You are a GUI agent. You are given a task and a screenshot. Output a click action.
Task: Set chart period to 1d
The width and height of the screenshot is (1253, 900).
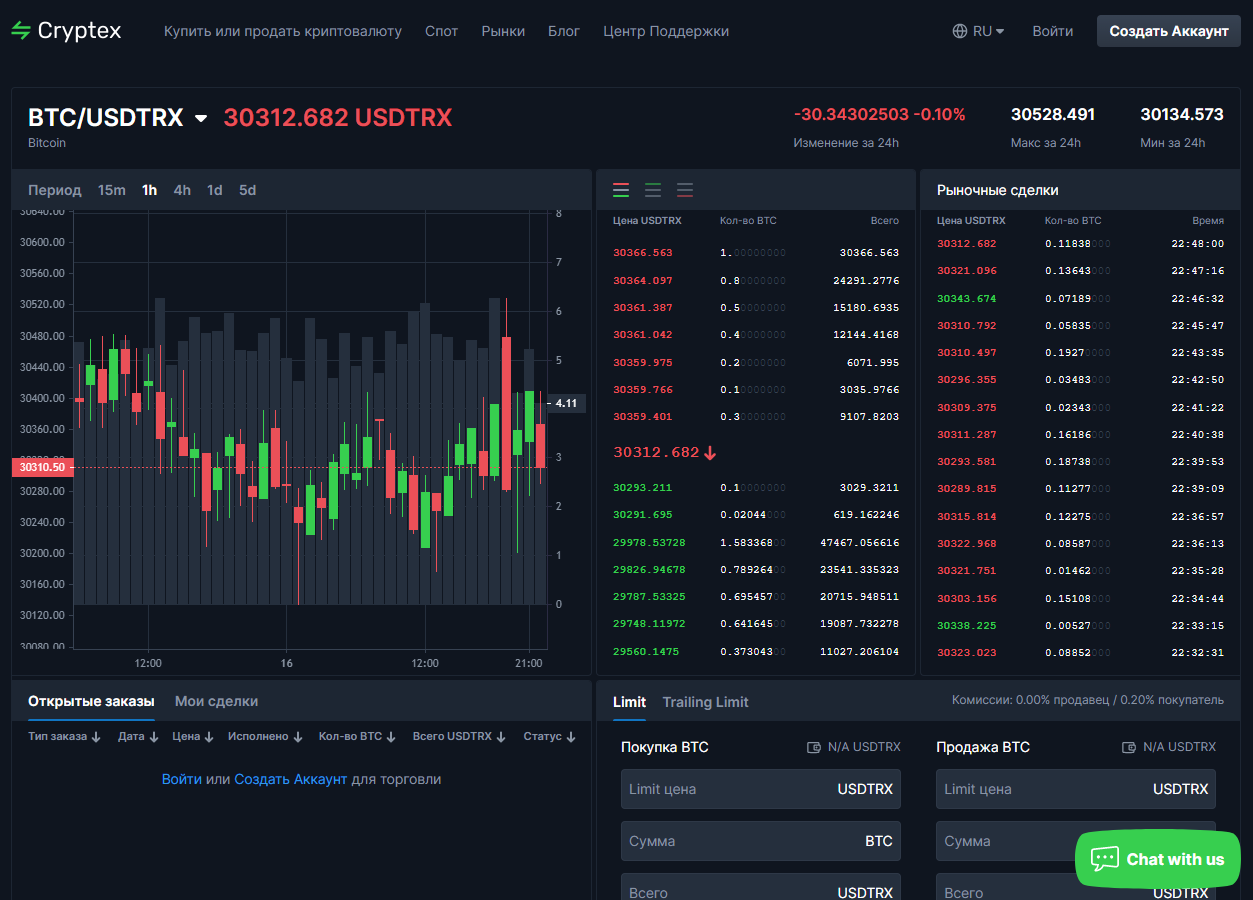pyautogui.click(x=215, y=190)
